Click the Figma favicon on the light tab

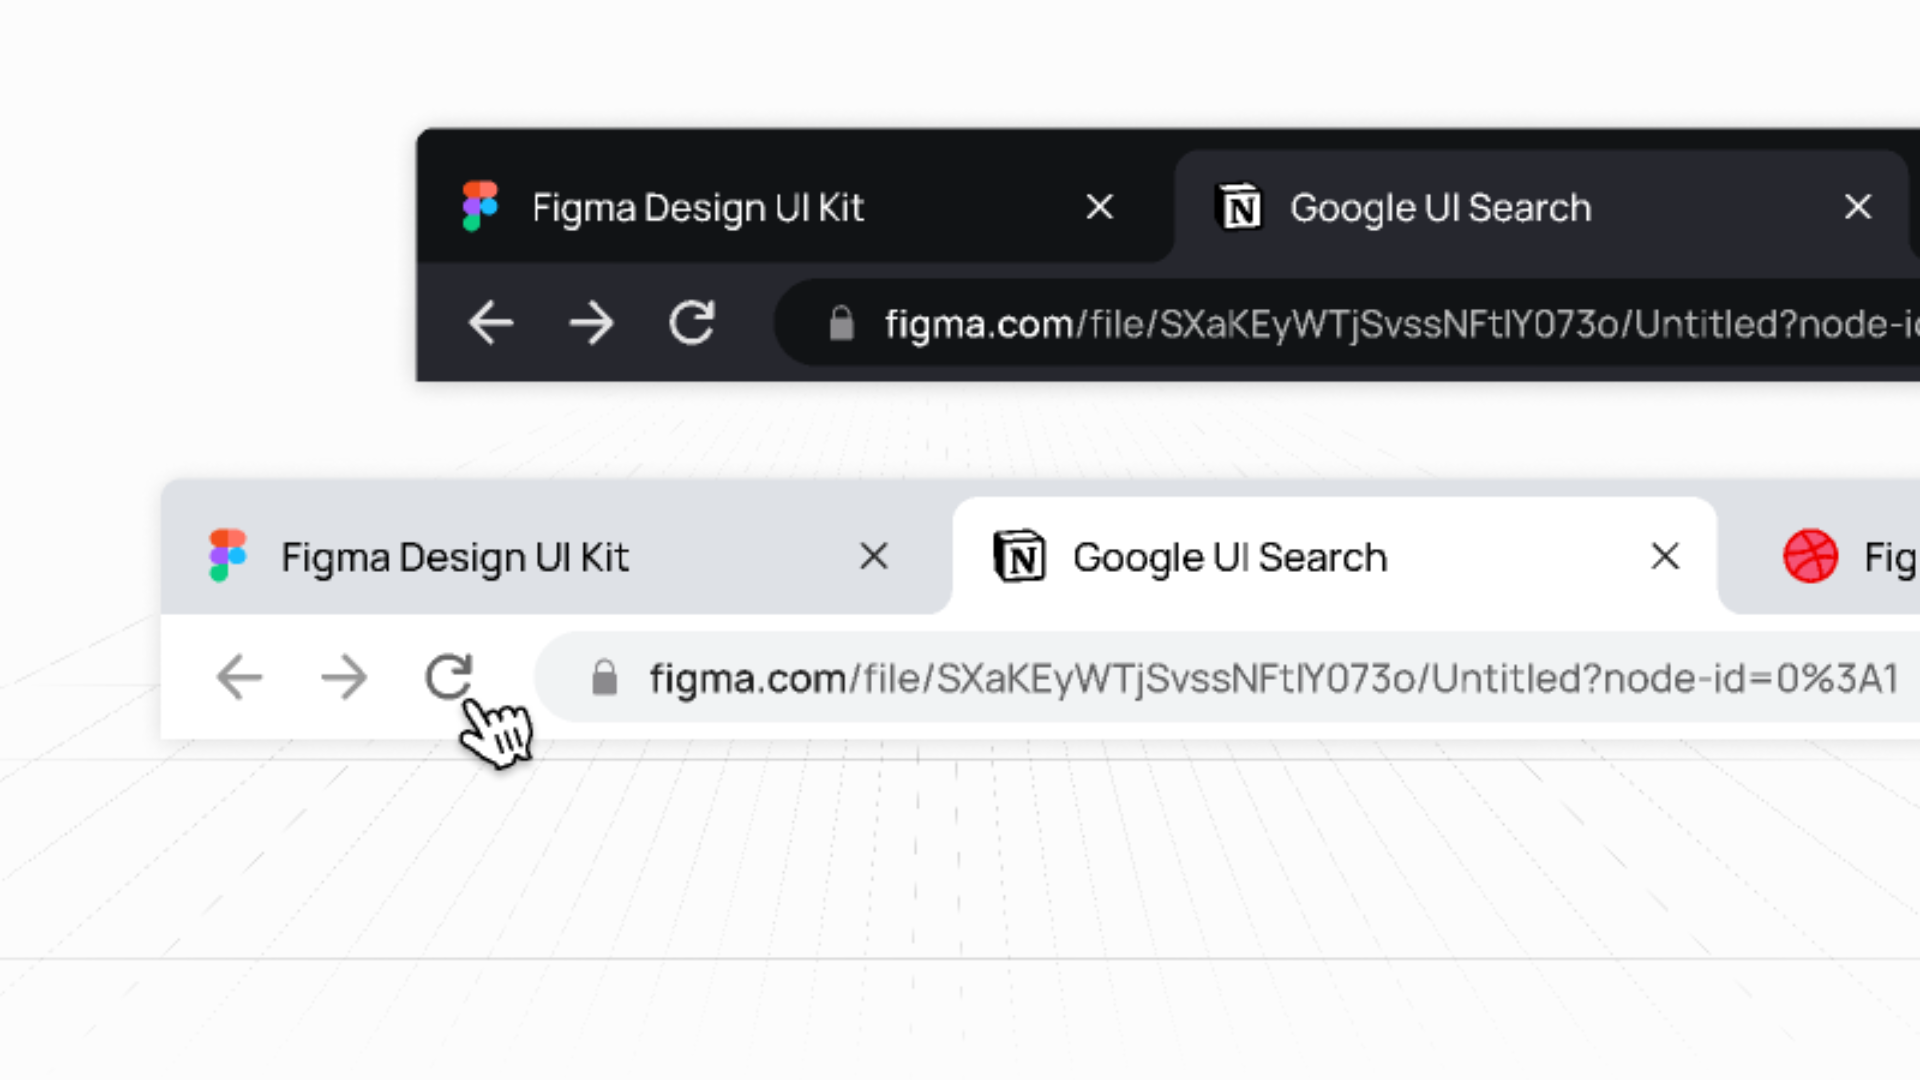click(x=226, y=556)
